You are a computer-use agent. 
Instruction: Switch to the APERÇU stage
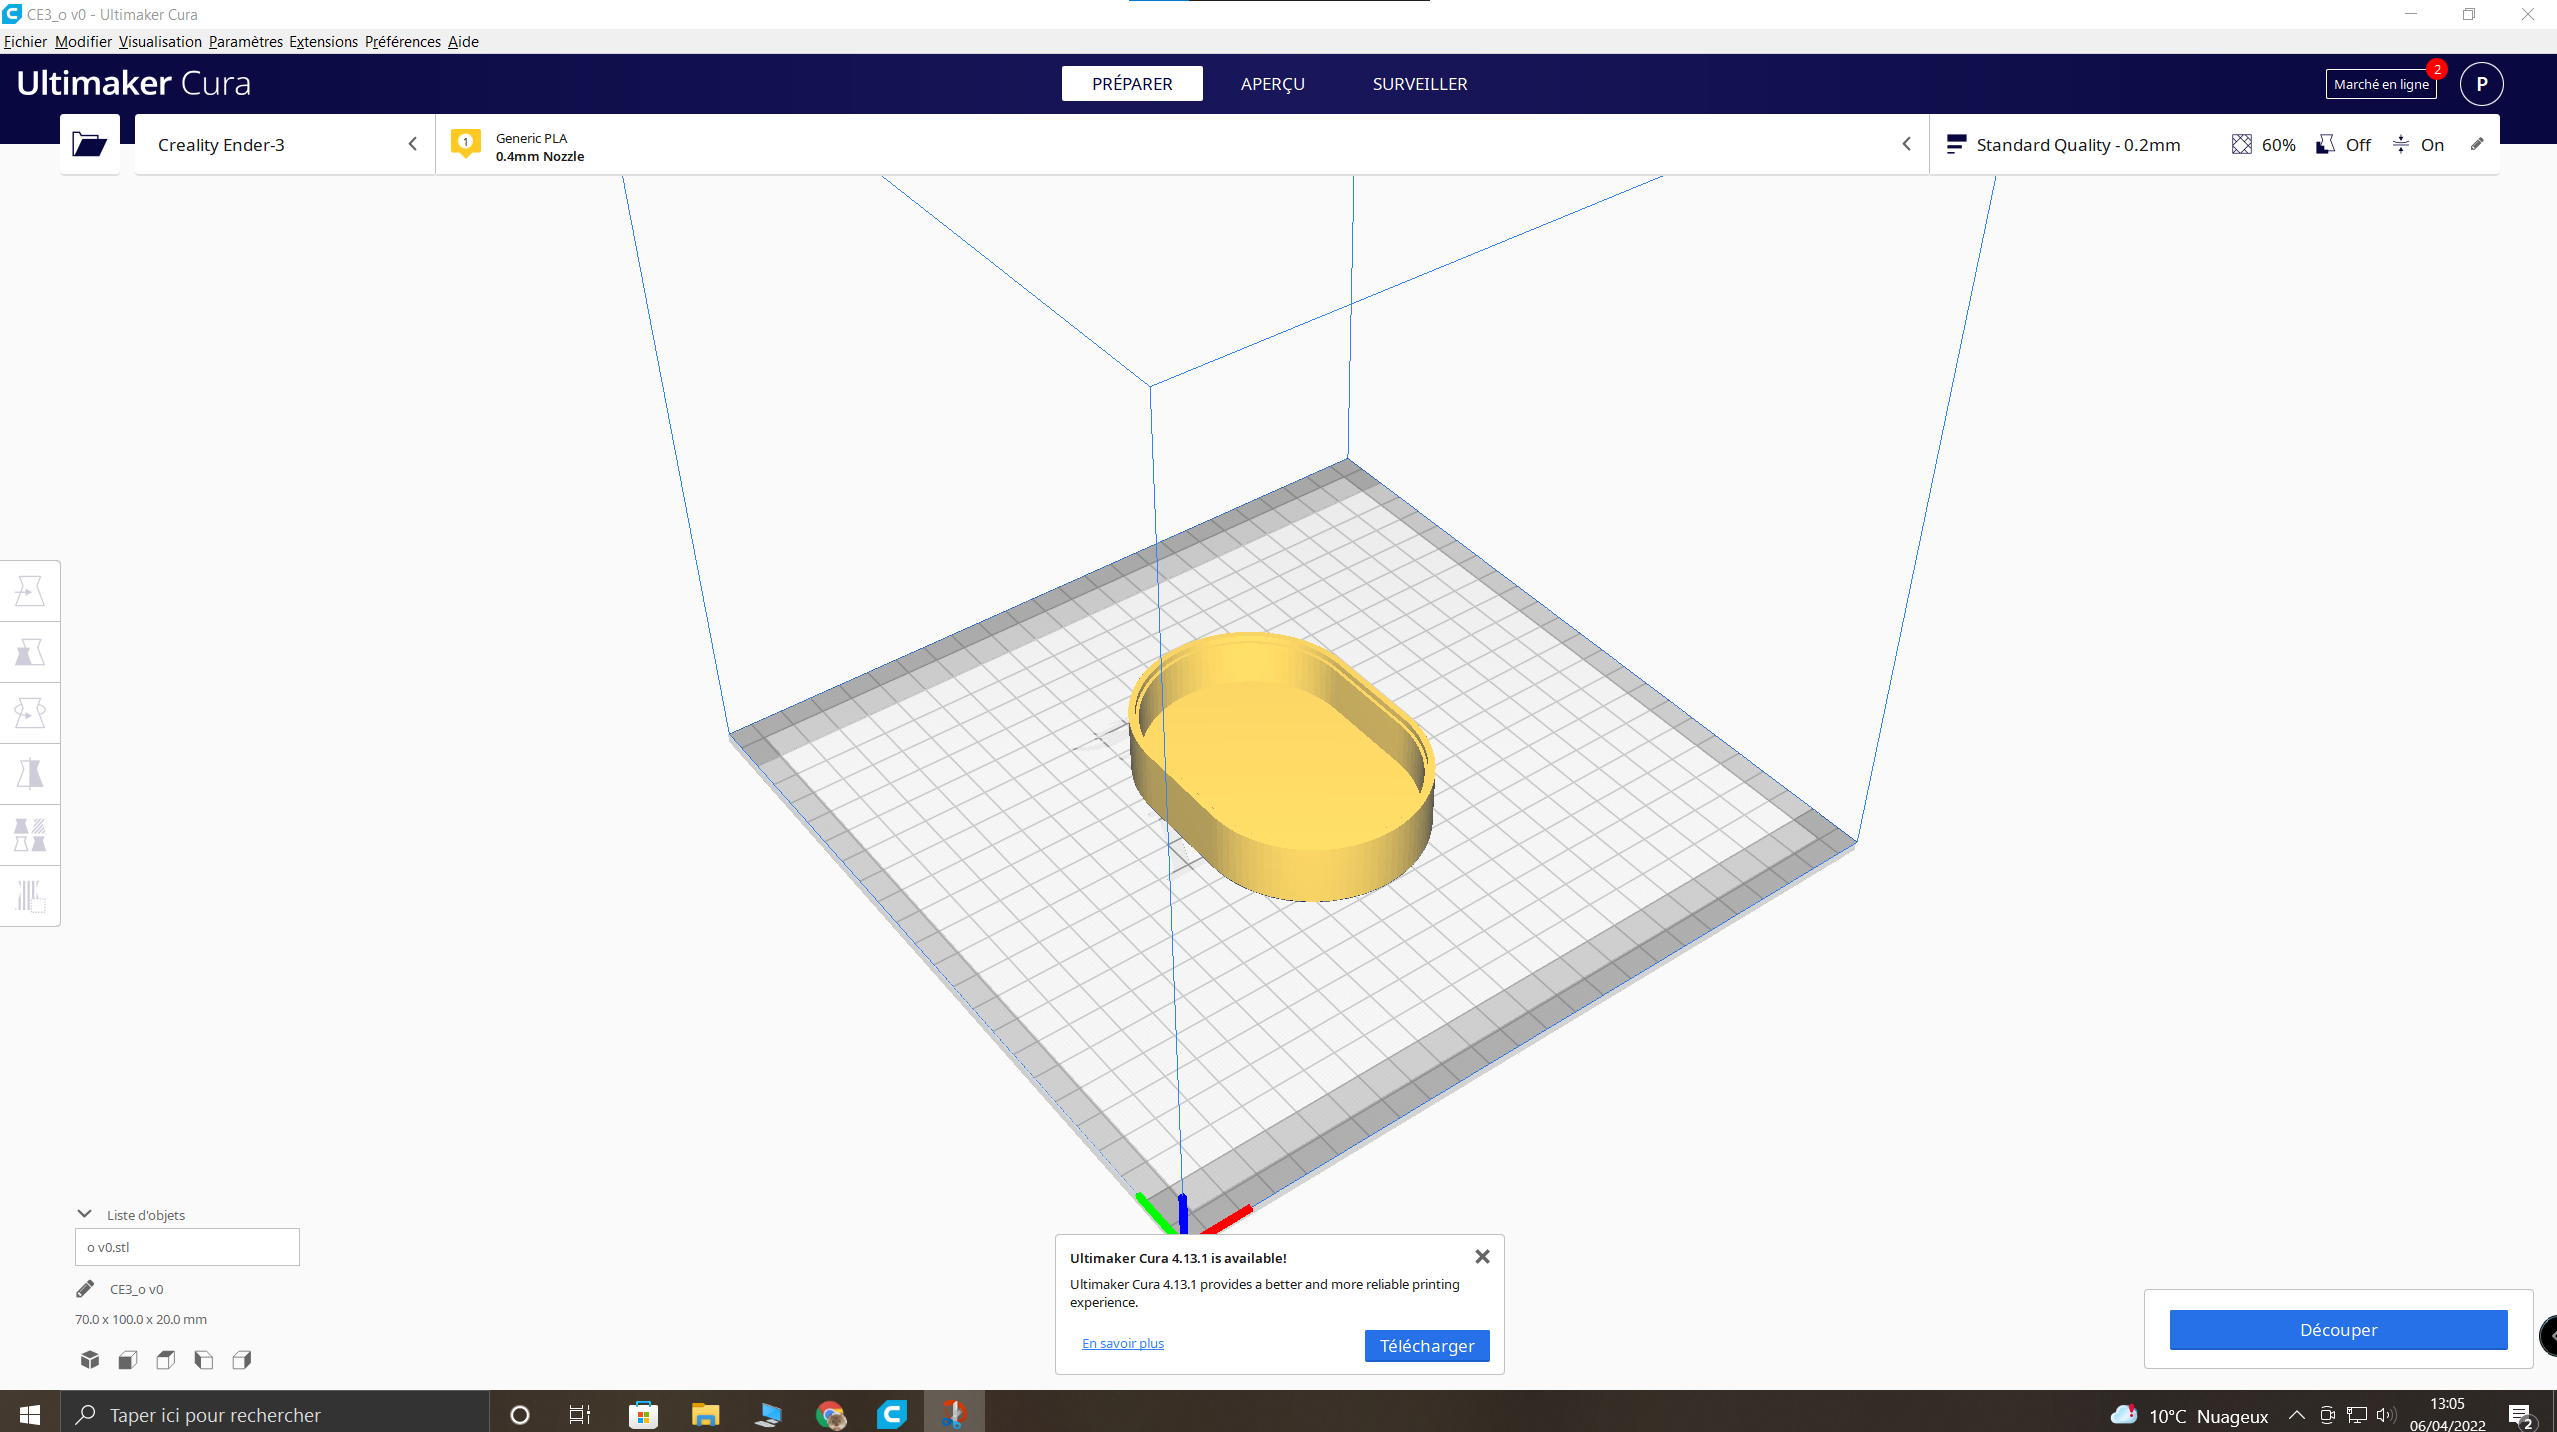pos(1272,84)
